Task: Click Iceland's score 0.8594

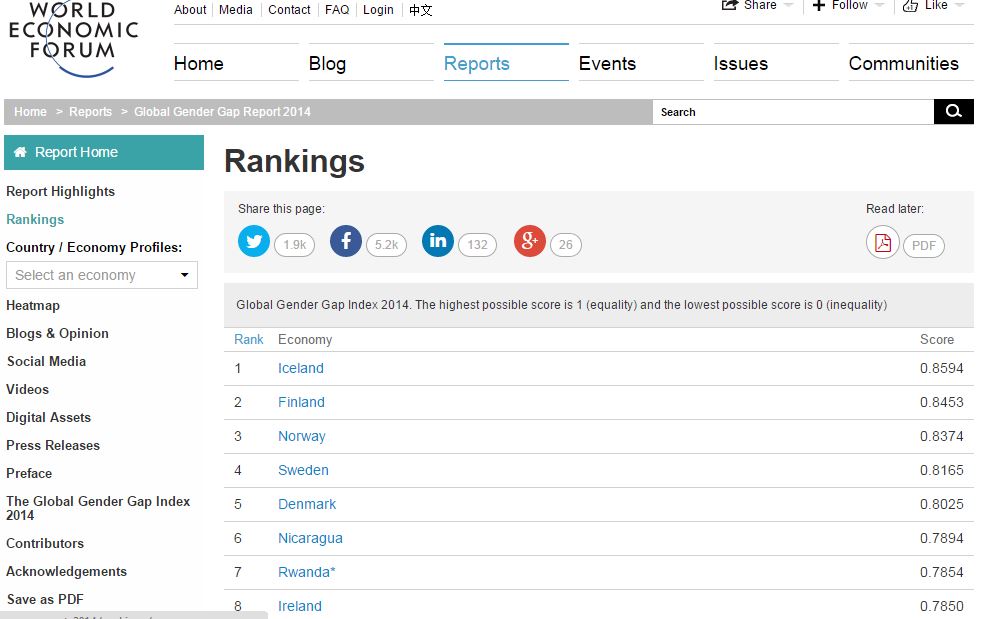Action: coord(941,368)
